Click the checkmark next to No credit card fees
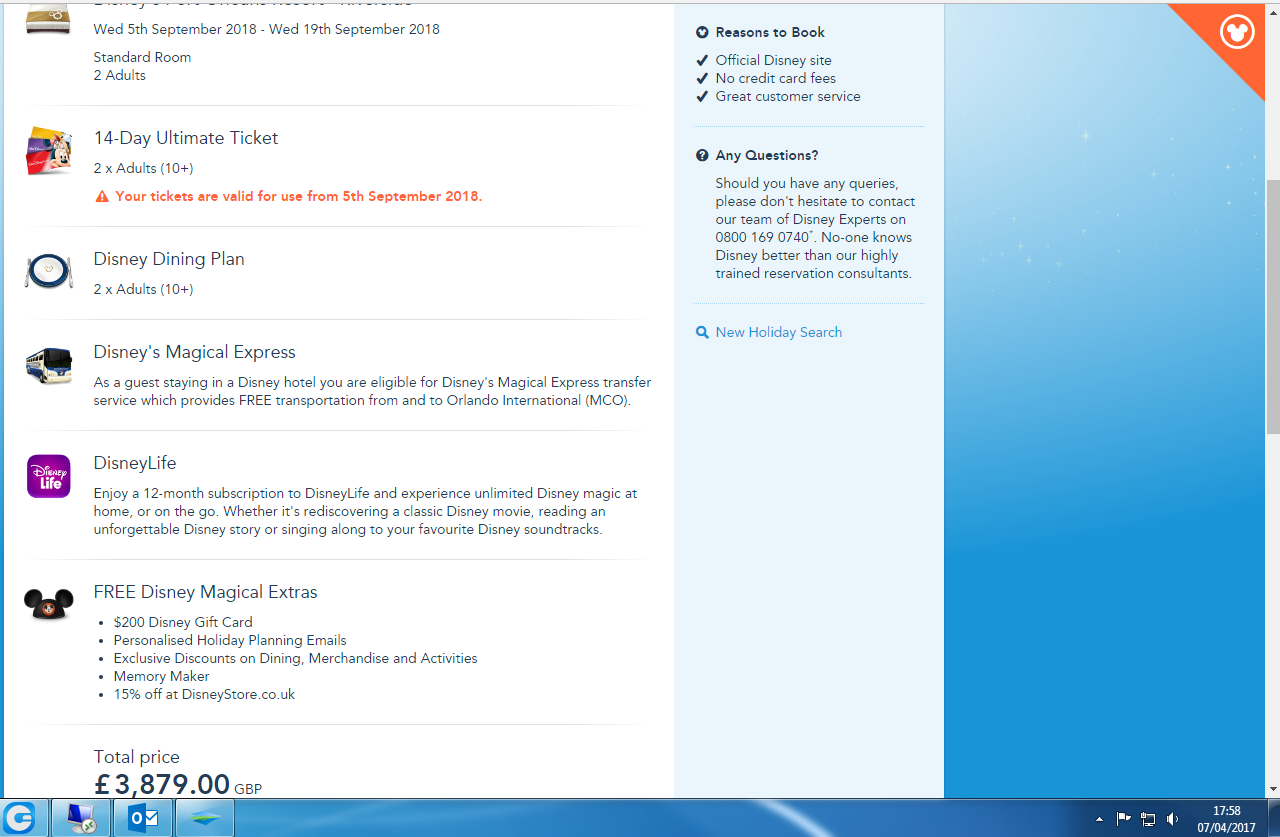The image size is (1280, 837). point(702,78)
